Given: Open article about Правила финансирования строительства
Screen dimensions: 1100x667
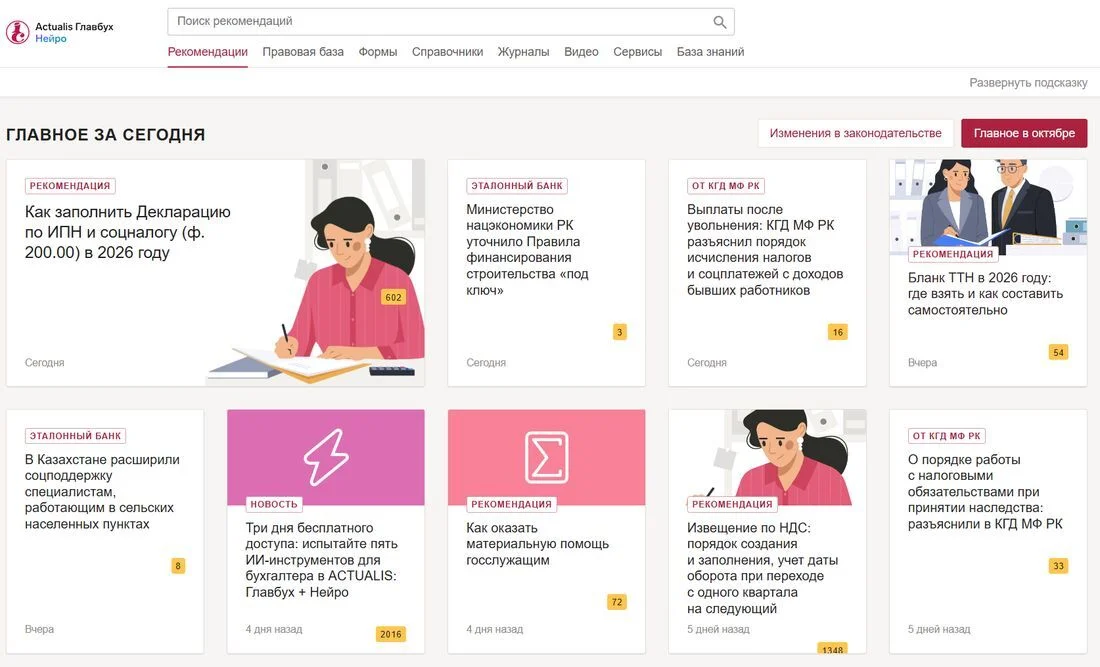Looking at the screenshot, I should tap(528, 250).
